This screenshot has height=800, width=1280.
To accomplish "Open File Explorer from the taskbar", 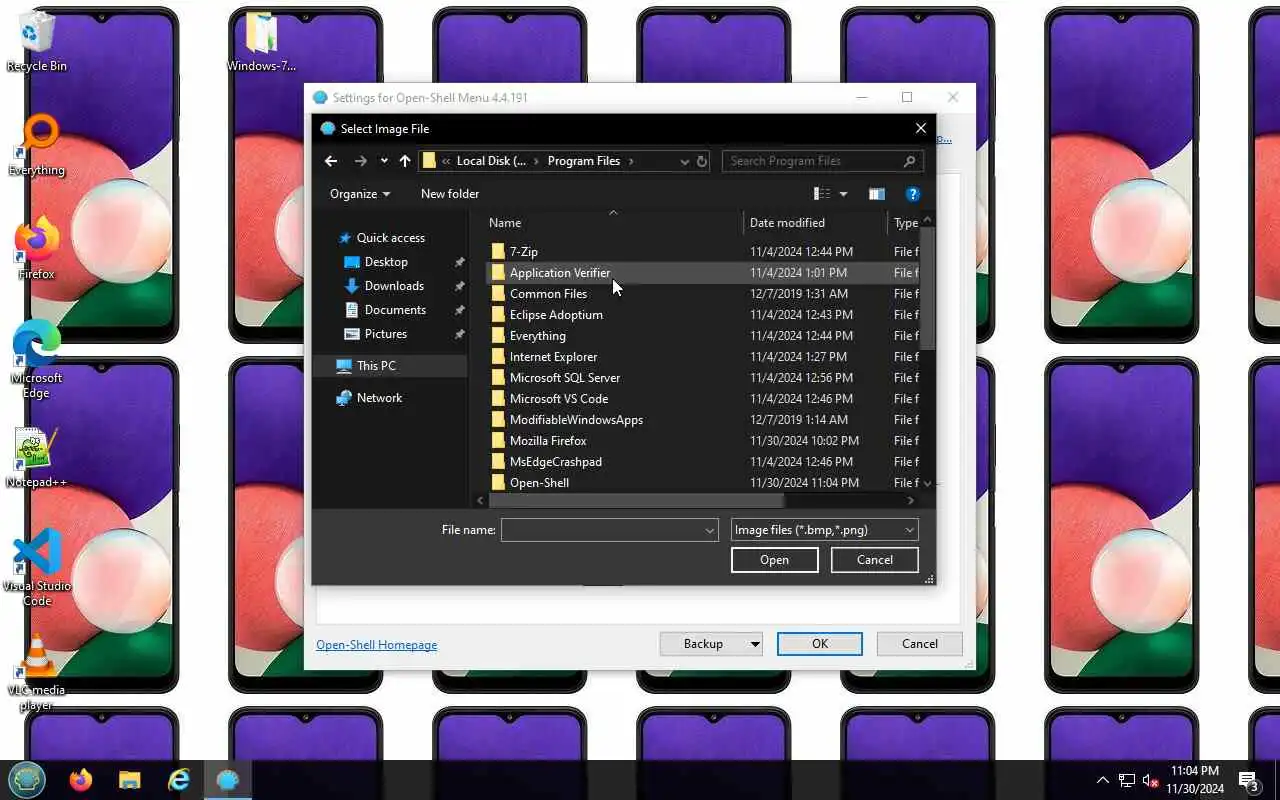I will point(130,780).
